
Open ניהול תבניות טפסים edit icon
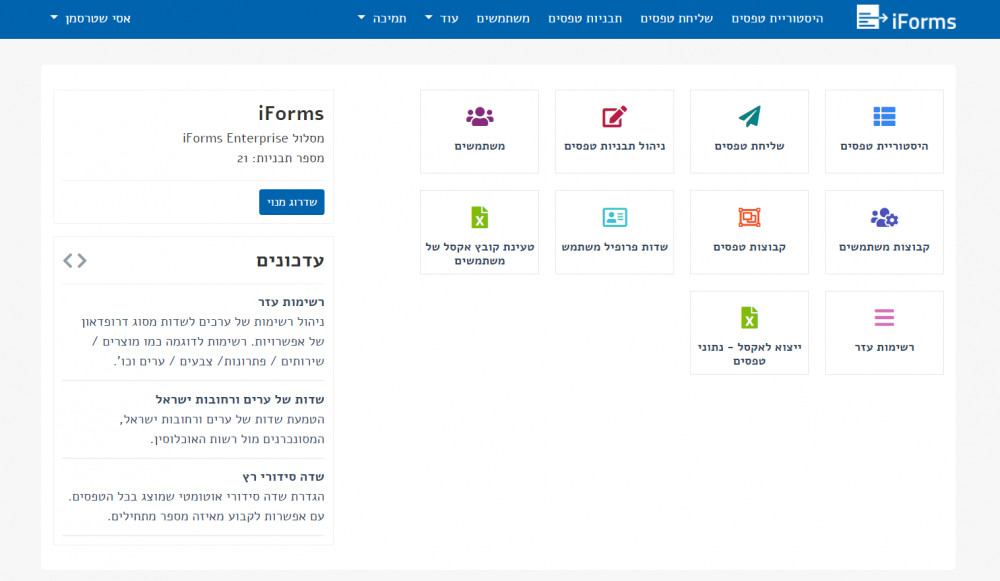coord(614,117)
